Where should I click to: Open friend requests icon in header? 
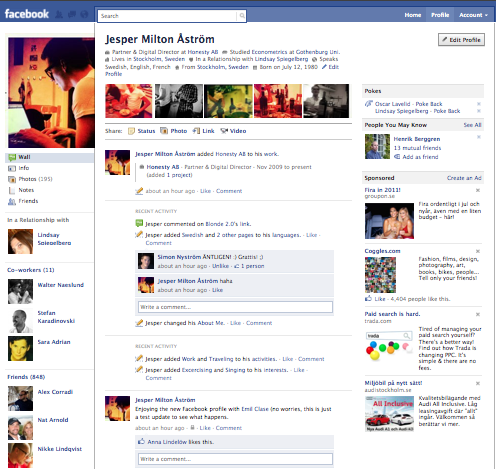(59, 15)
